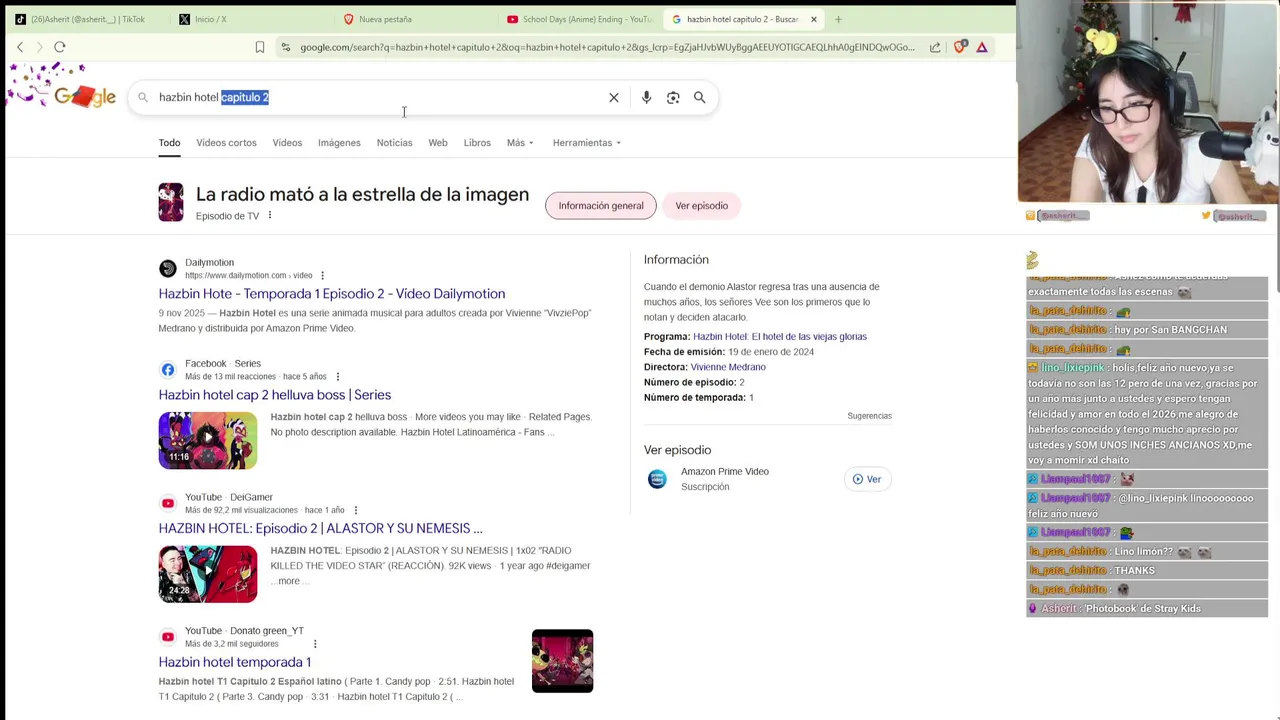Open three-dot menu on Facebook Series result
This screenshot has width=1280, height=720.
click(337, 377)
